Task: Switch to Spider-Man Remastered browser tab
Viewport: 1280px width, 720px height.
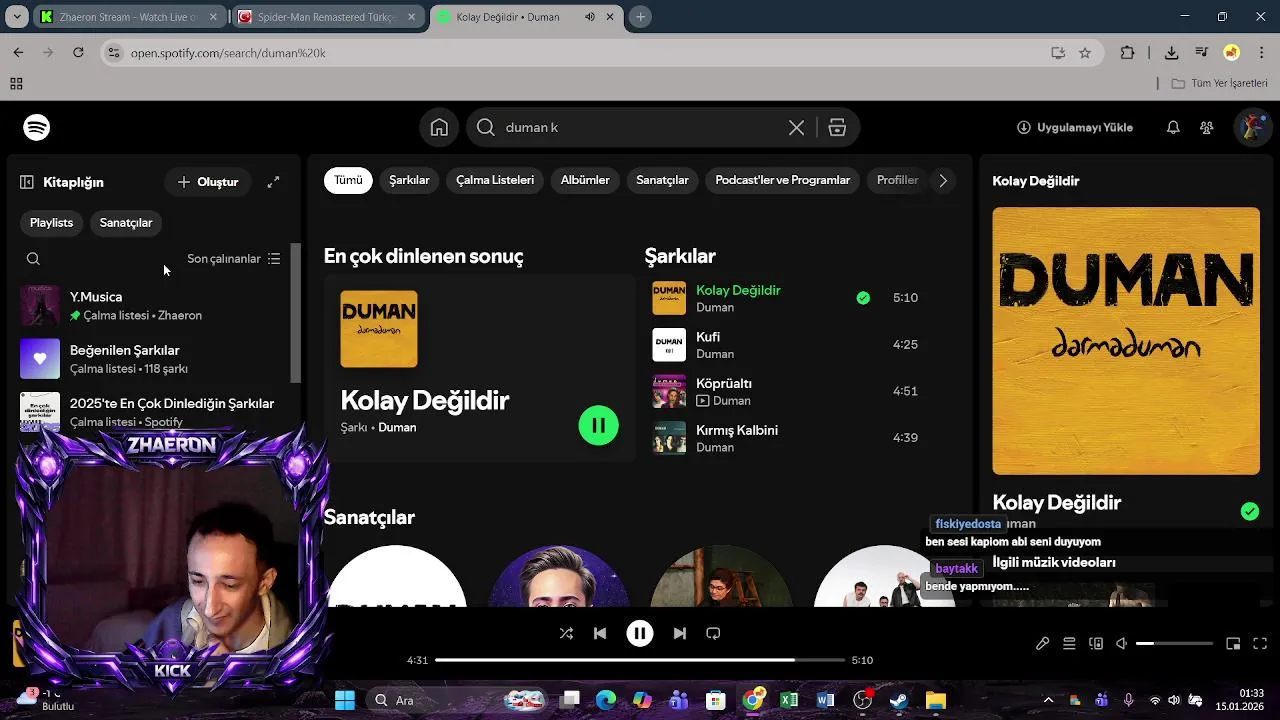Action: pos(327,17)
